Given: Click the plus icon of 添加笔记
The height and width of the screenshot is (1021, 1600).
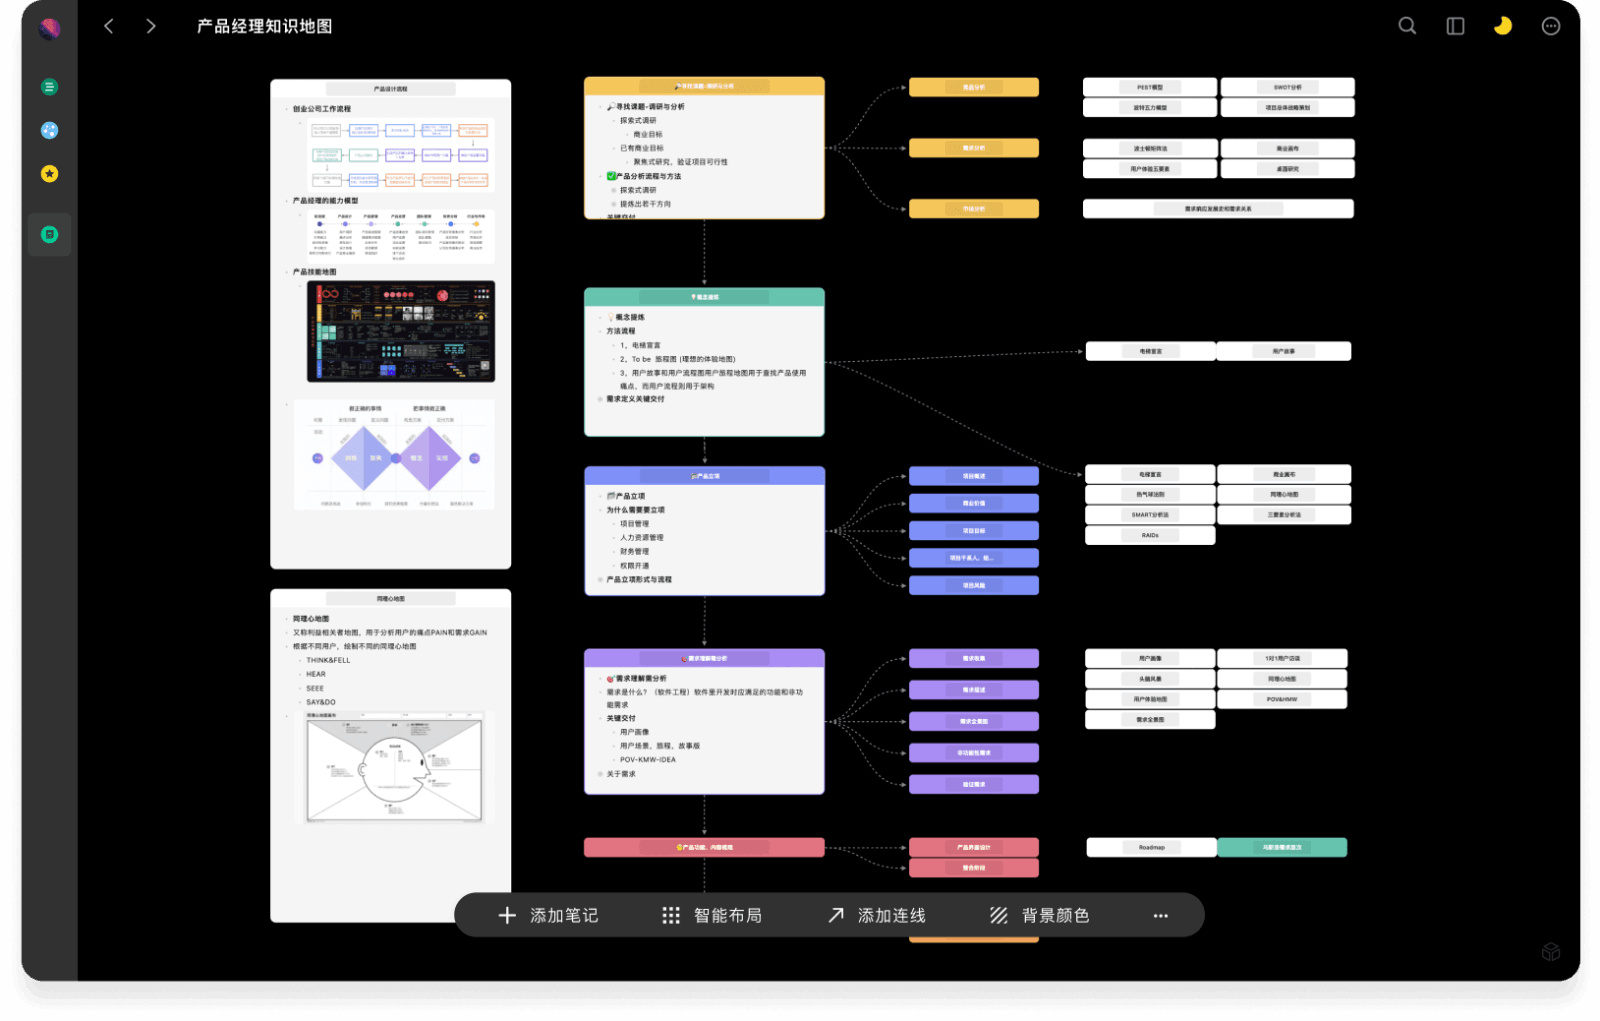Looking at the screenshot, I should coord(507,915).
